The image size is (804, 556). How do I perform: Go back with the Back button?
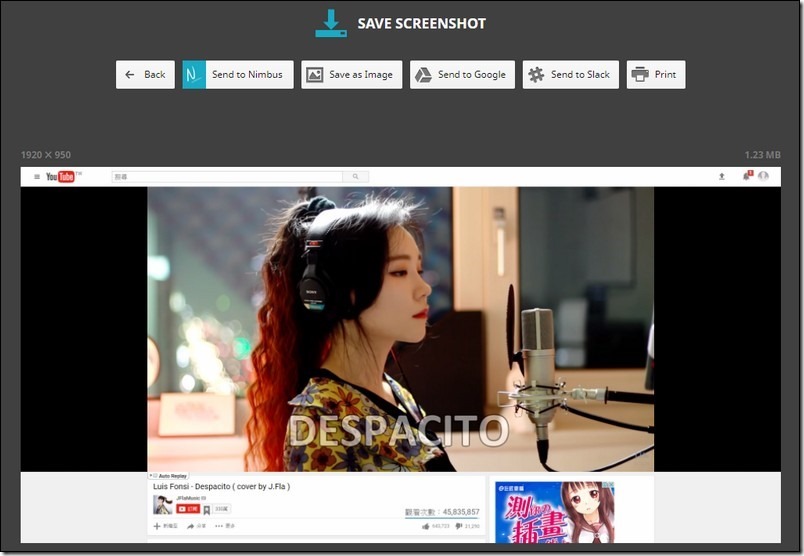[x=145, y=74]
